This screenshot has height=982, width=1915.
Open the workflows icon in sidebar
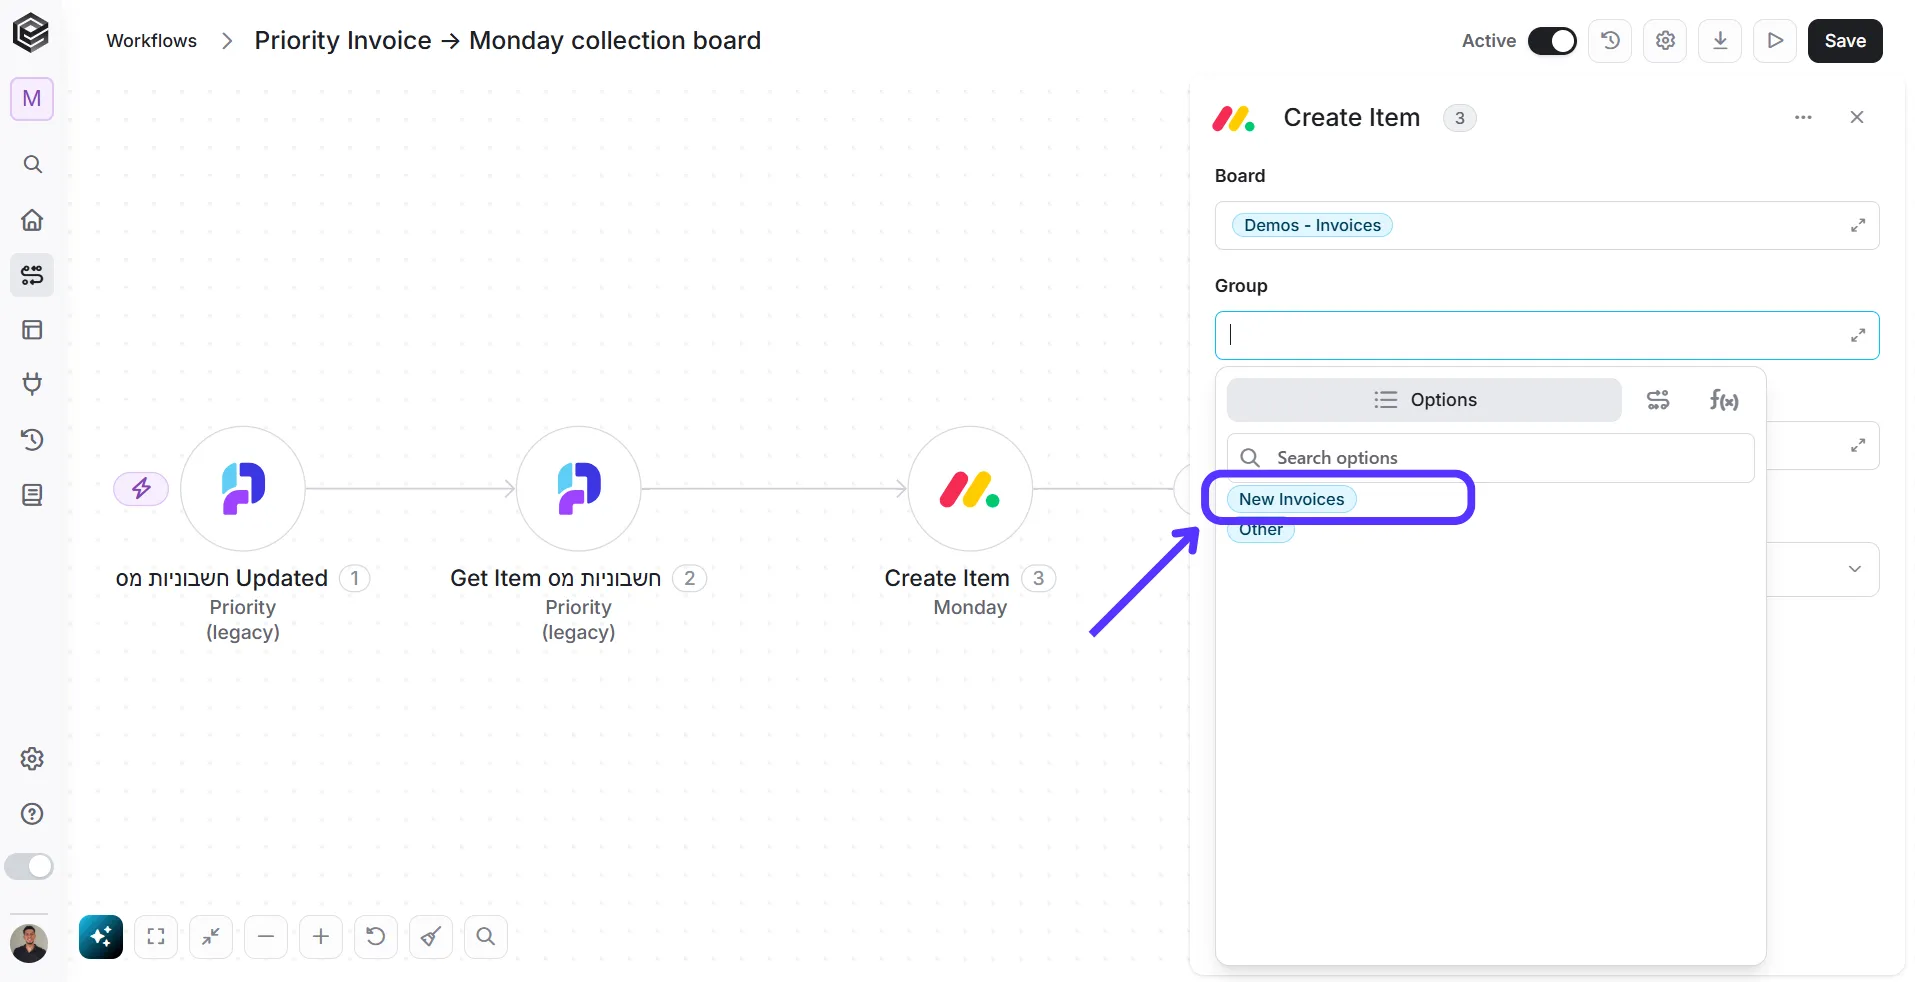32,275
